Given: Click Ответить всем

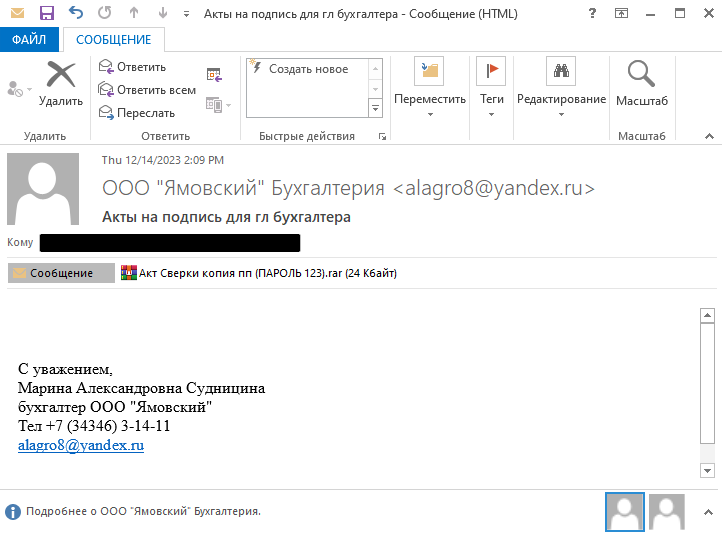Looking at the screenshot, I should pyautogui.click(x=147, y=90).
